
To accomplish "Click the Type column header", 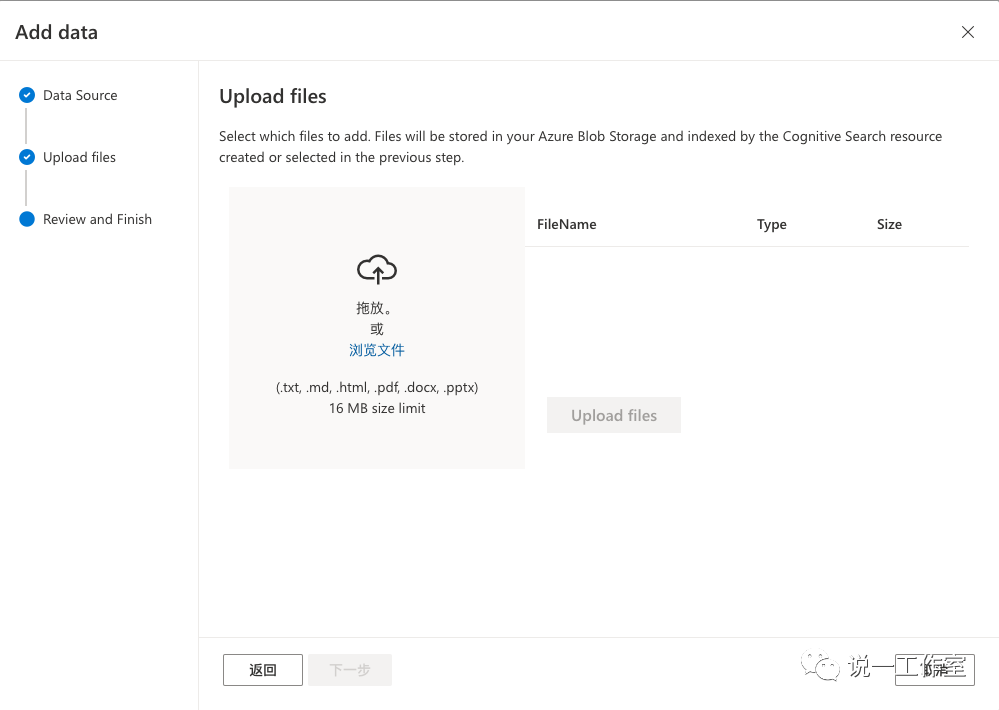I will (771, 224).
